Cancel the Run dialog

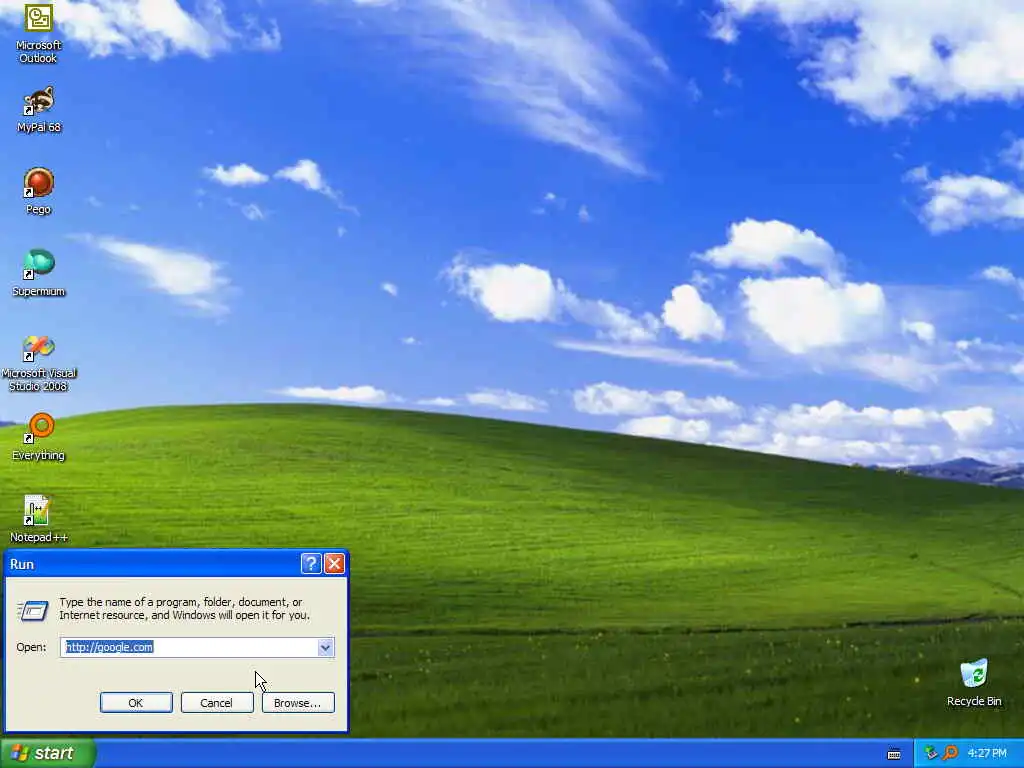217,703
